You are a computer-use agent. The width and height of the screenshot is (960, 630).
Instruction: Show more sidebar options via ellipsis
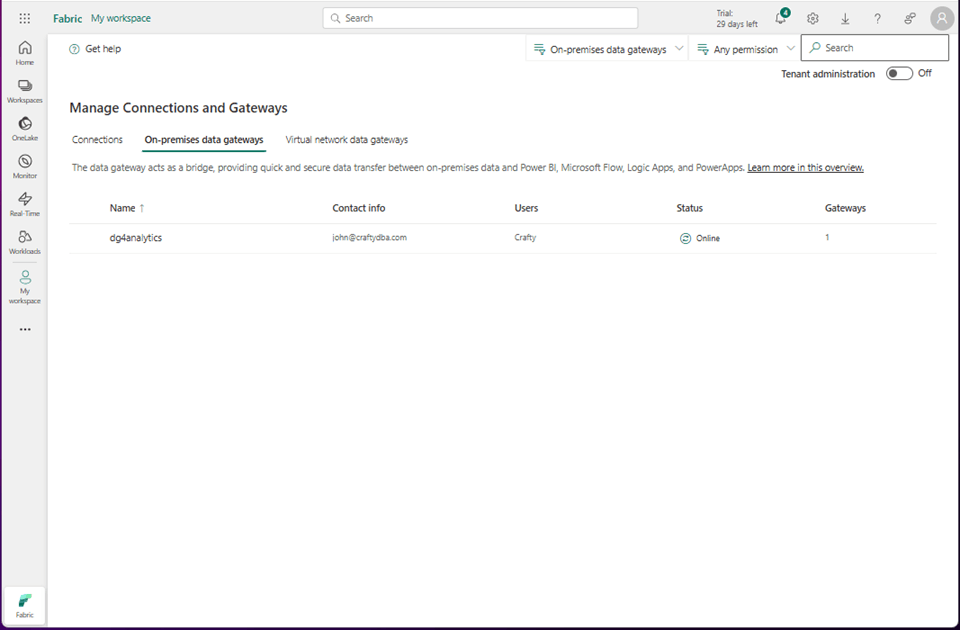24,329
